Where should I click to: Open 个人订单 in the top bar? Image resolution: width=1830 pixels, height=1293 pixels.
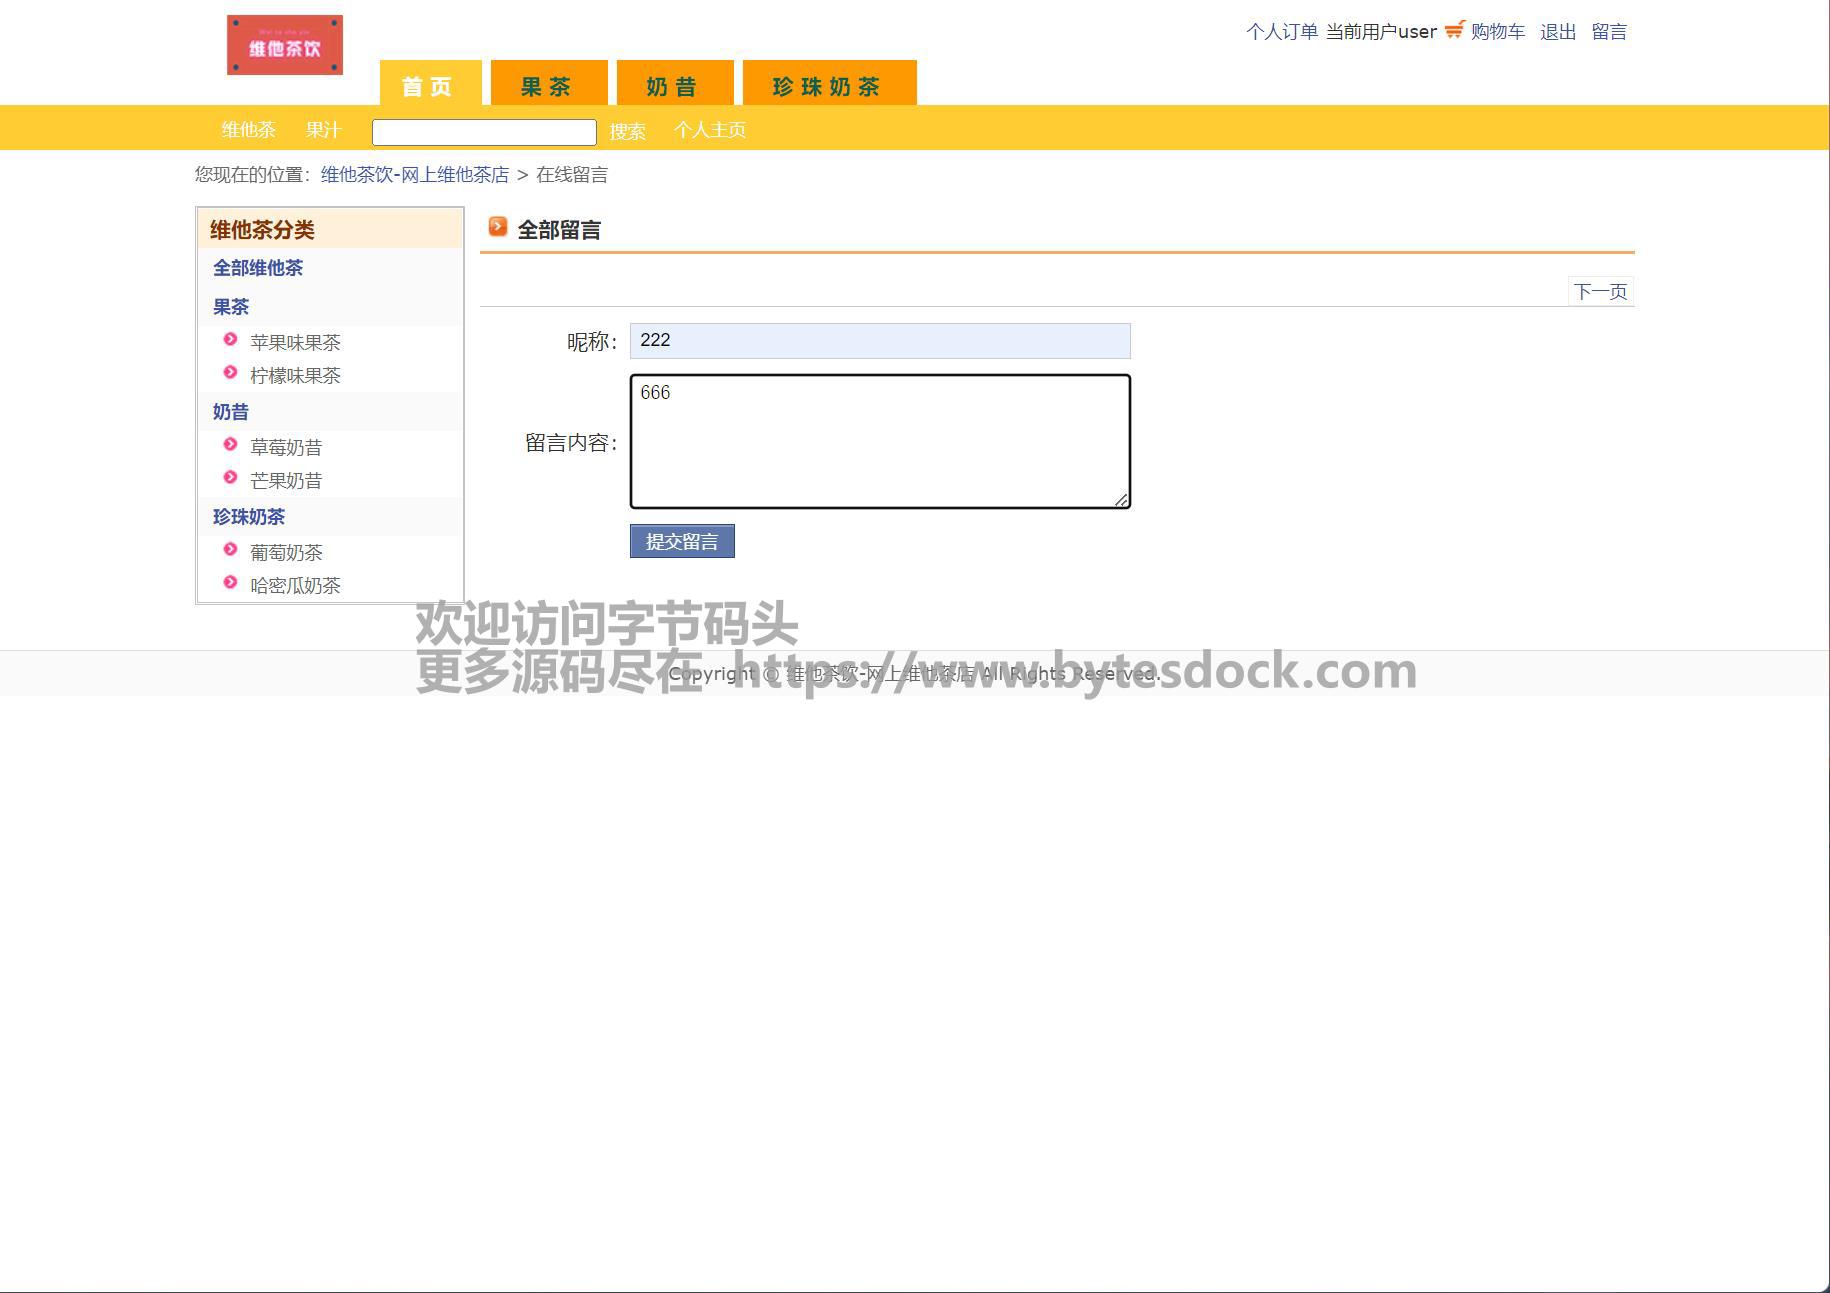coord(1281,32)
